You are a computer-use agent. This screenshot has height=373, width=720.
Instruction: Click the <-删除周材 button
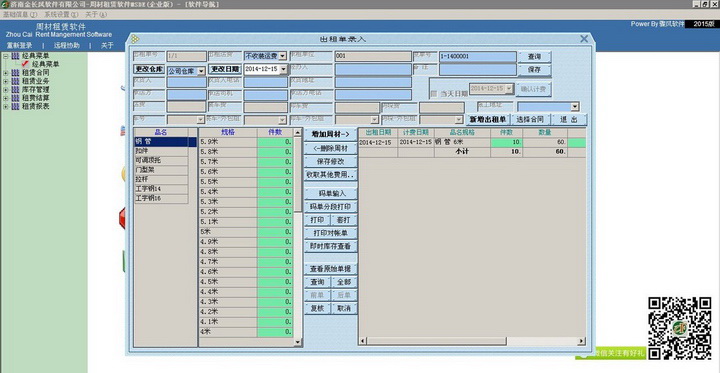pos(331,148)
